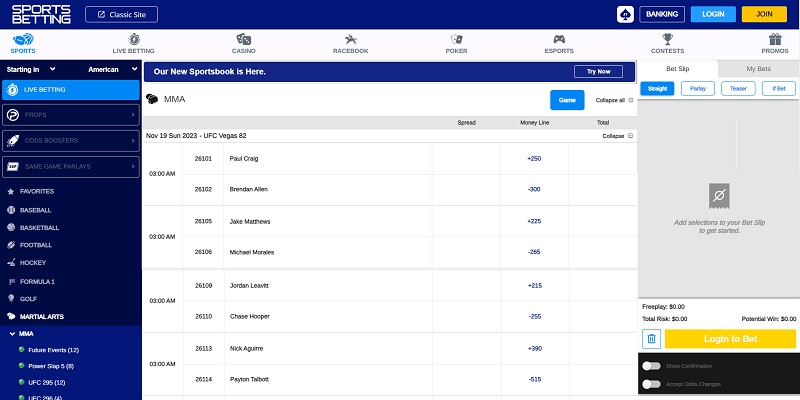Click the poker spade icon near Banking
Viewport: 800px width, 400px height.
[x=625, y=14]
